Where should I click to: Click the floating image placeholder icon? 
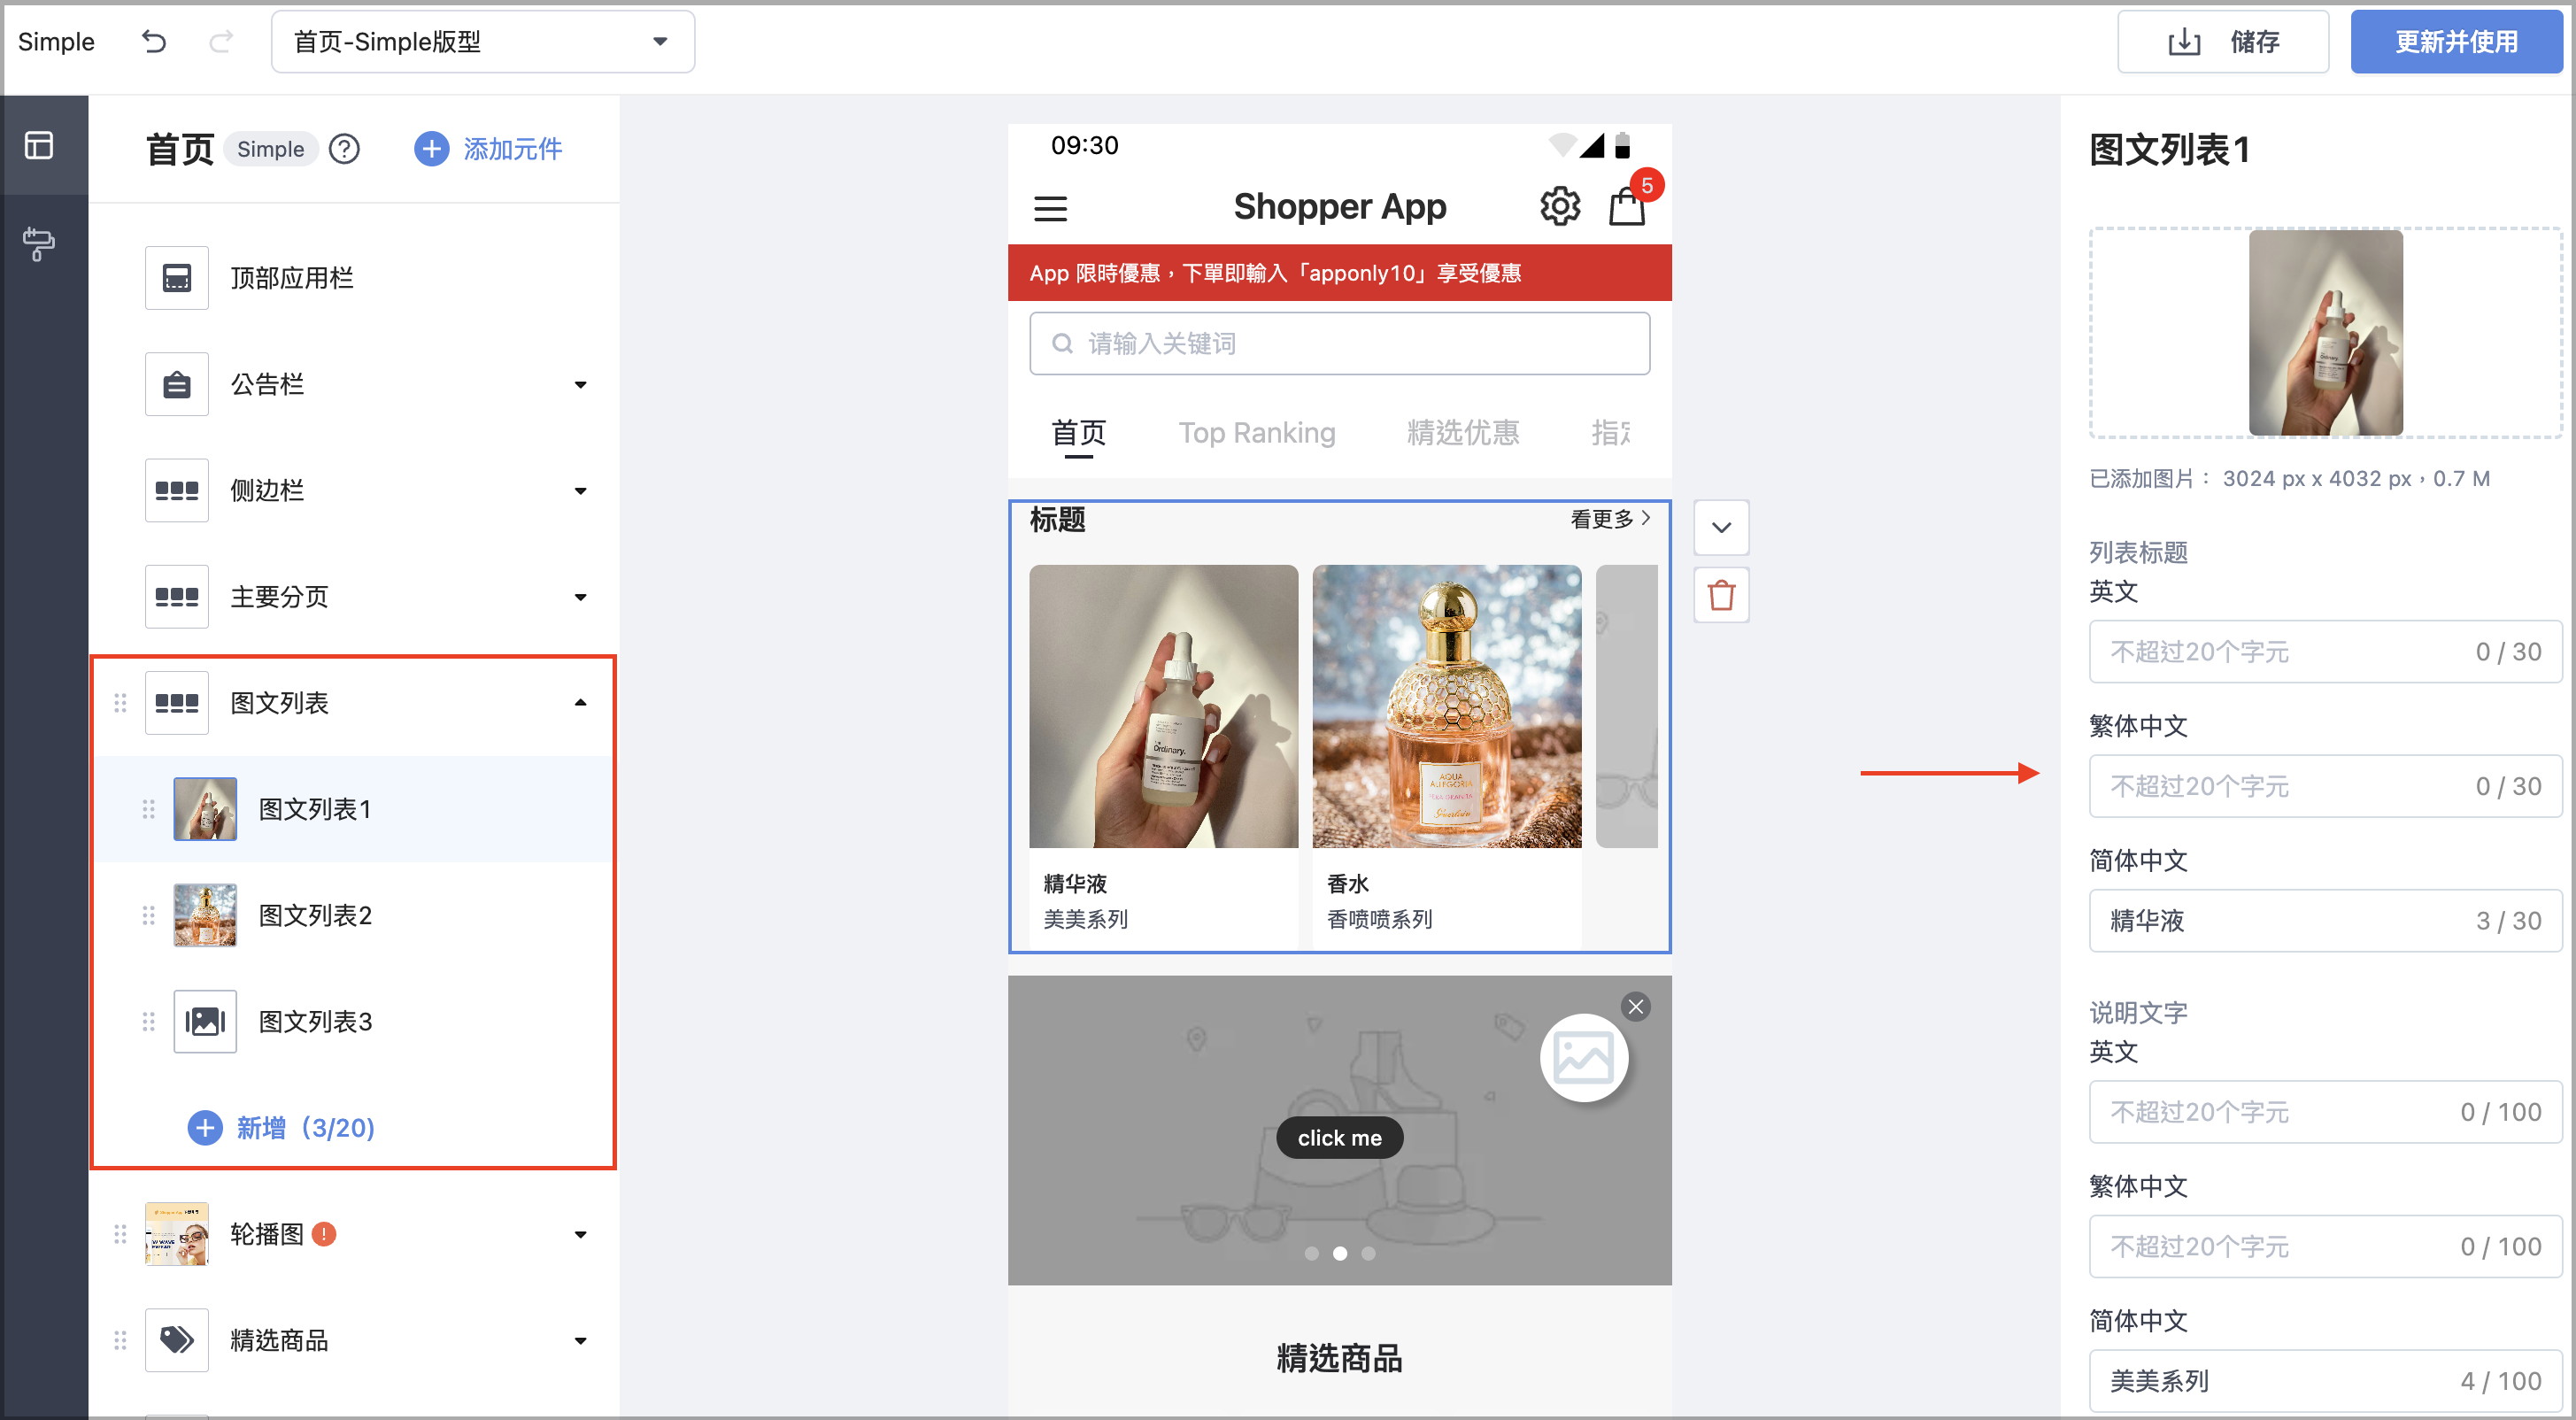[1584, 1058]
